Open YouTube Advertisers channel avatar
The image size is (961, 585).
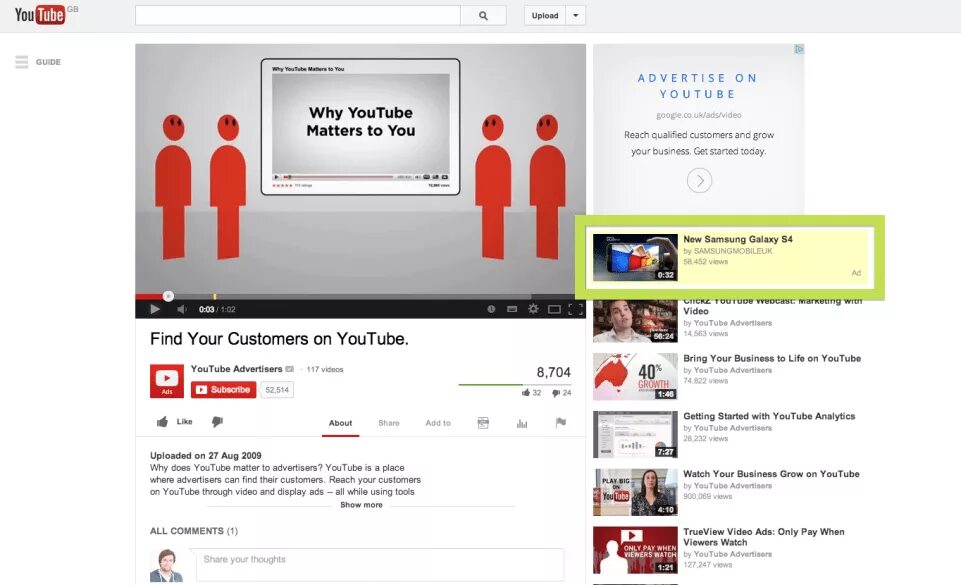click(167, 381)
